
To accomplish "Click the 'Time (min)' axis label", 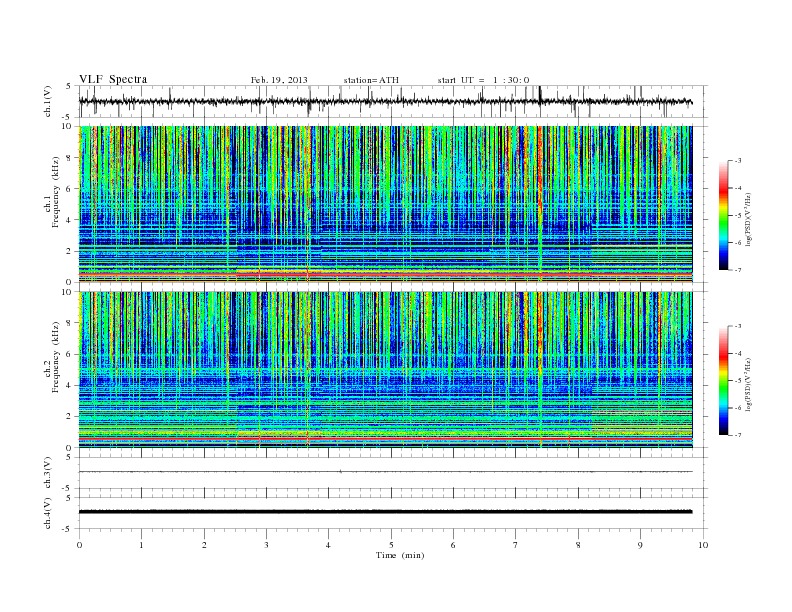I will [400, 555].
